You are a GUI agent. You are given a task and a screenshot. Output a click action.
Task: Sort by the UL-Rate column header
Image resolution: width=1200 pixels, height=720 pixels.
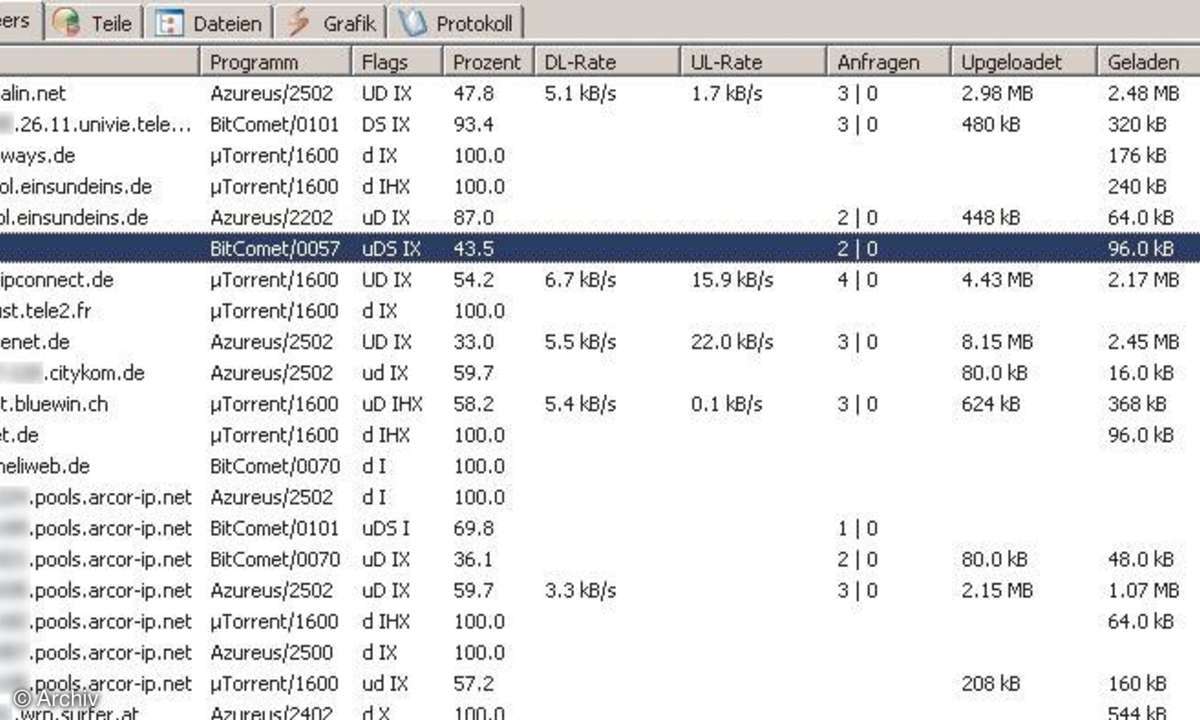tap(753, 62)
